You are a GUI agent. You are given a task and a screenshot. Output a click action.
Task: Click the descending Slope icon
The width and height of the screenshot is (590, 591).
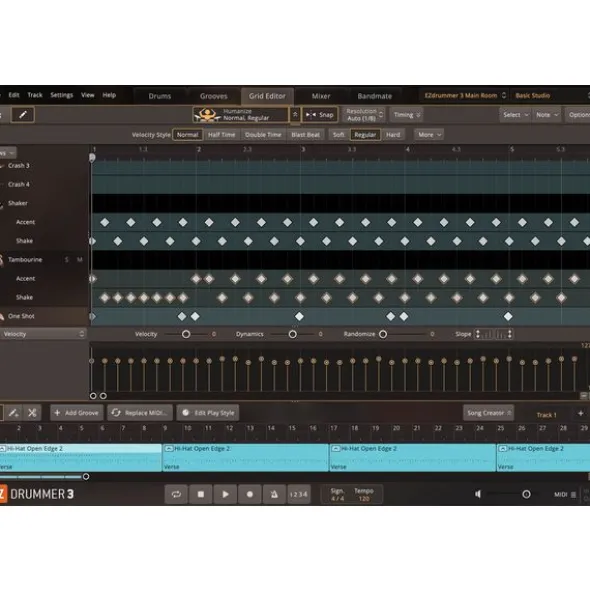pyautogui.click(x=504, y=334)
